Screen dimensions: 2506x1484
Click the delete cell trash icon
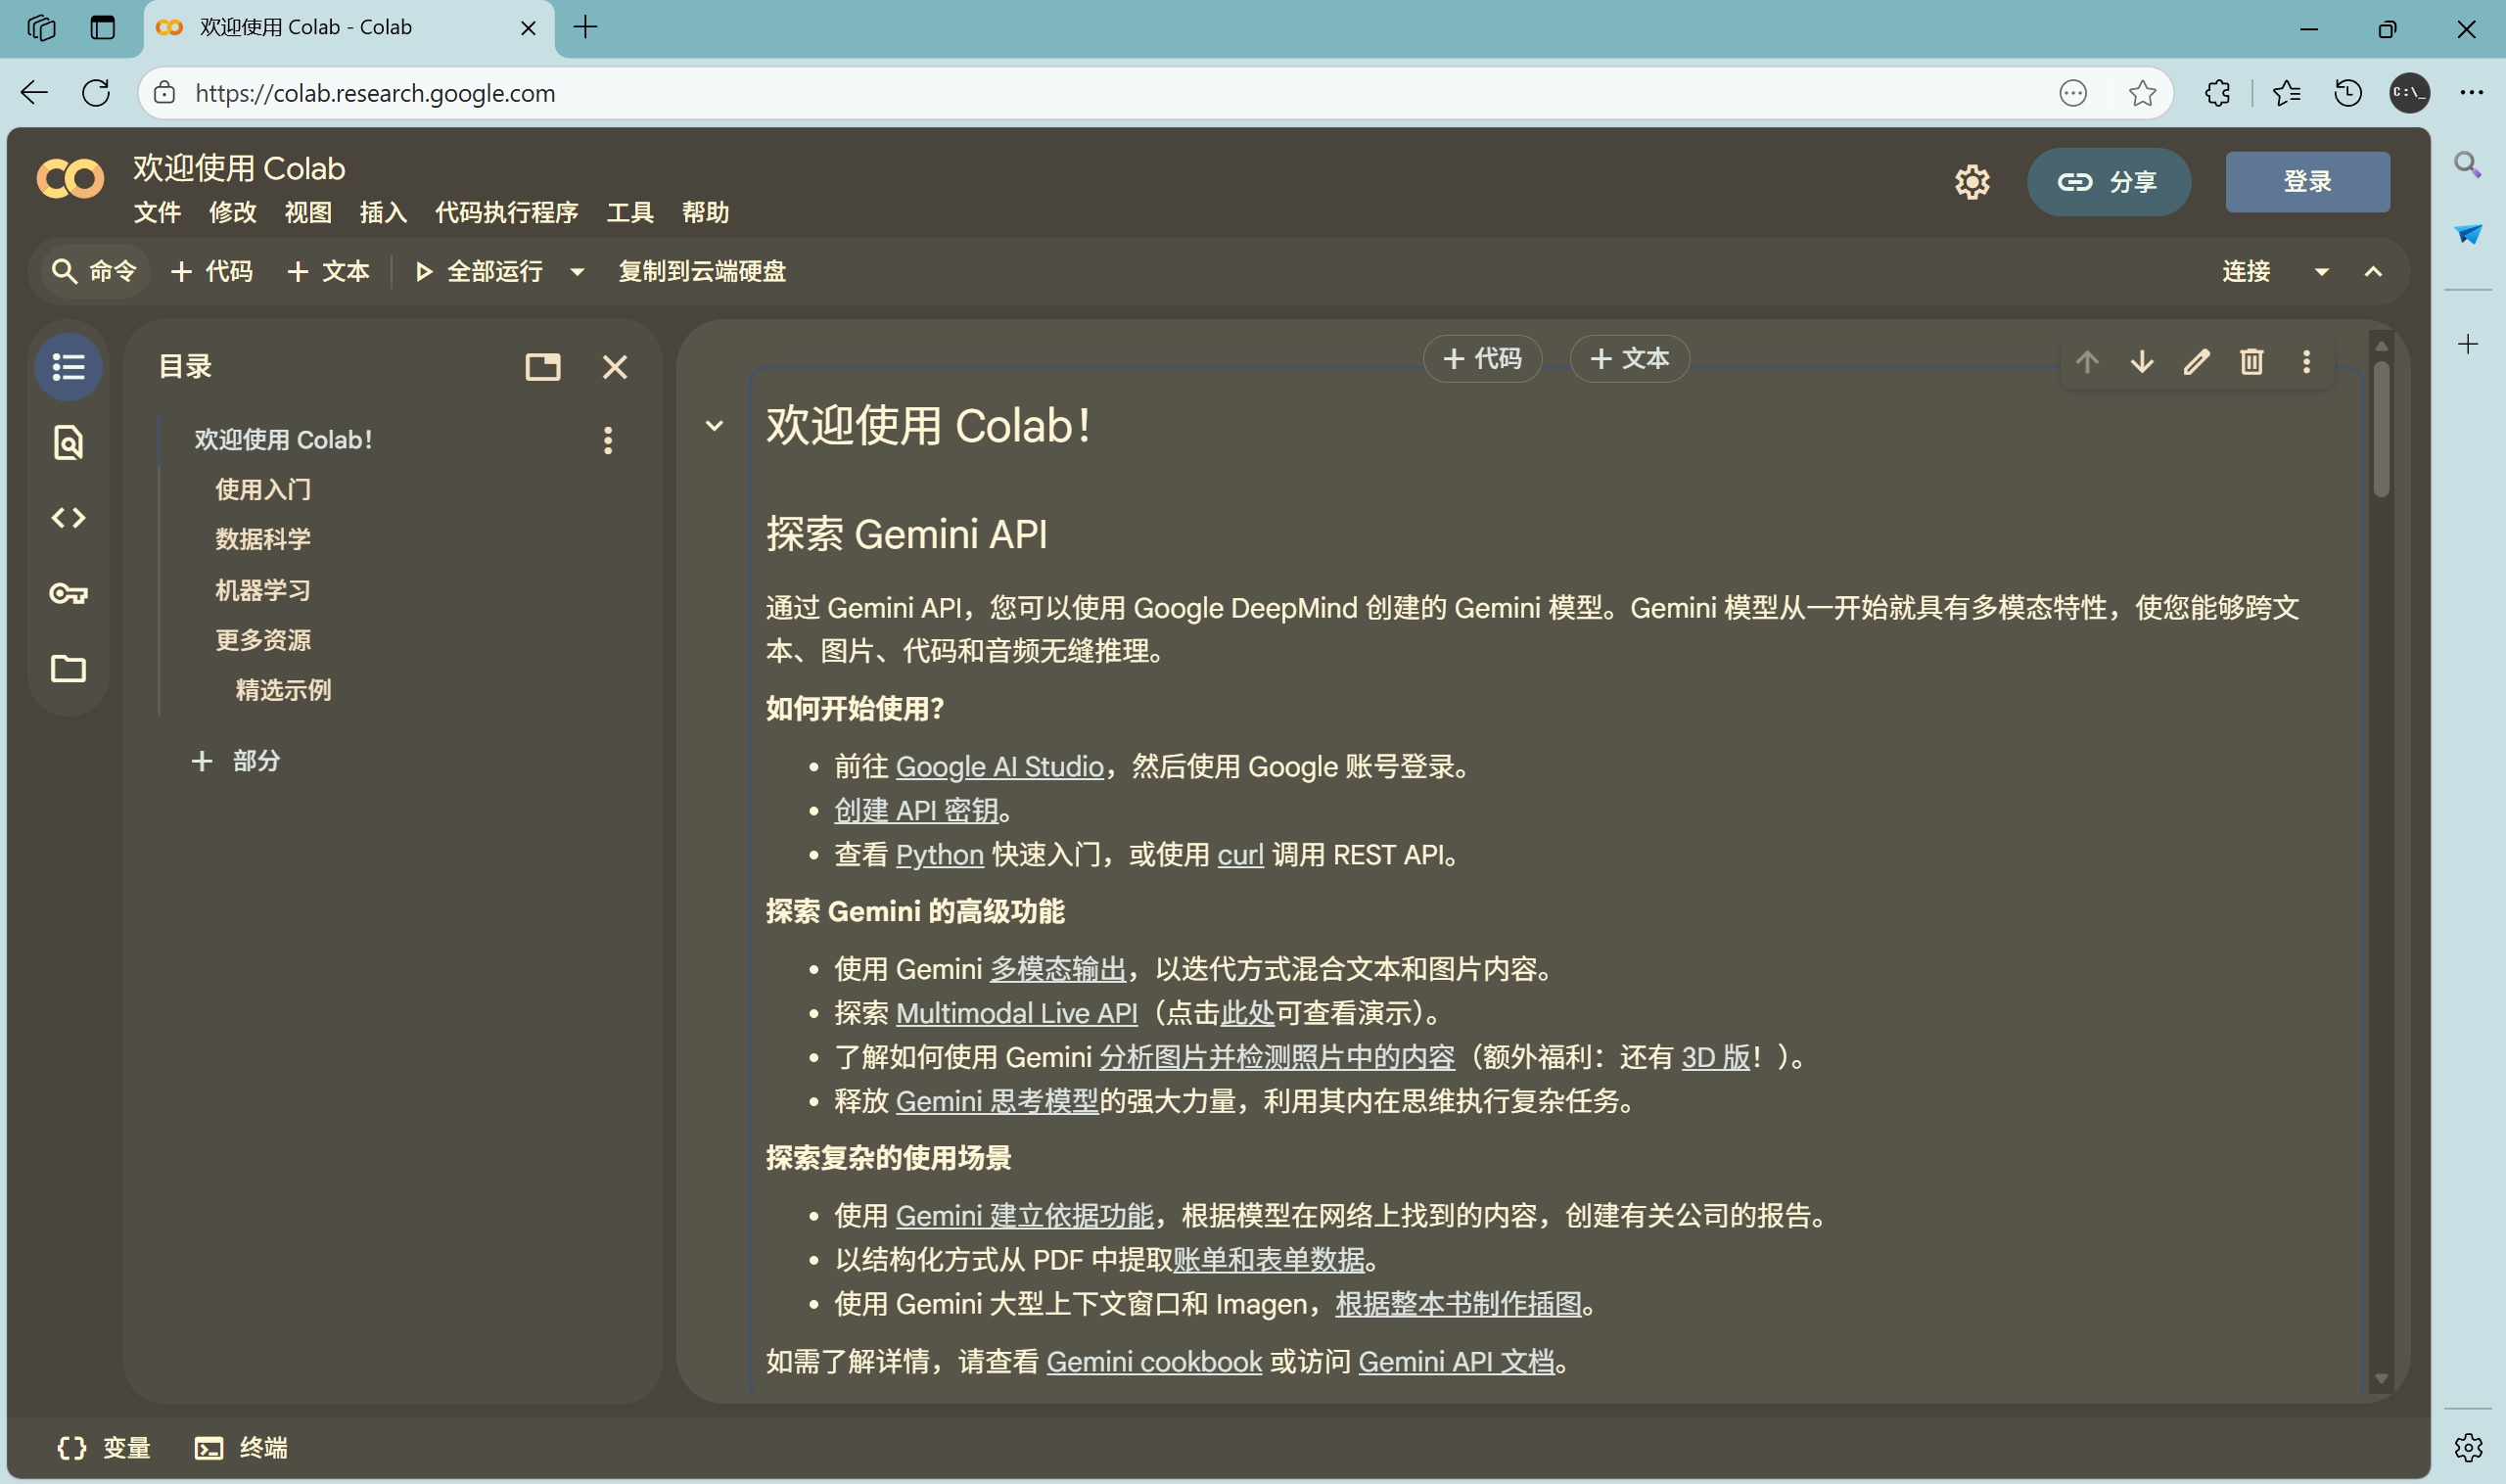(2251, 362)
